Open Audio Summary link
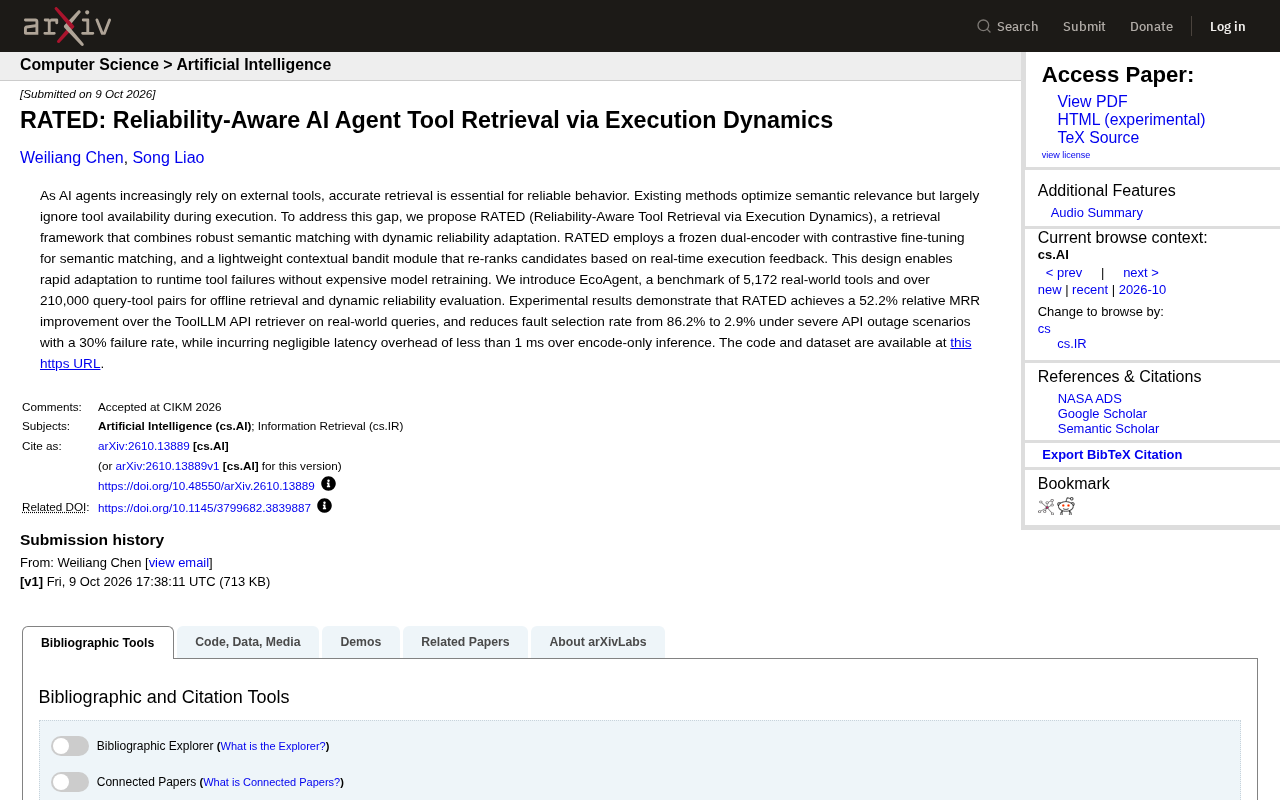This screenshot has width=1280, height=800. coord(1097,213)
